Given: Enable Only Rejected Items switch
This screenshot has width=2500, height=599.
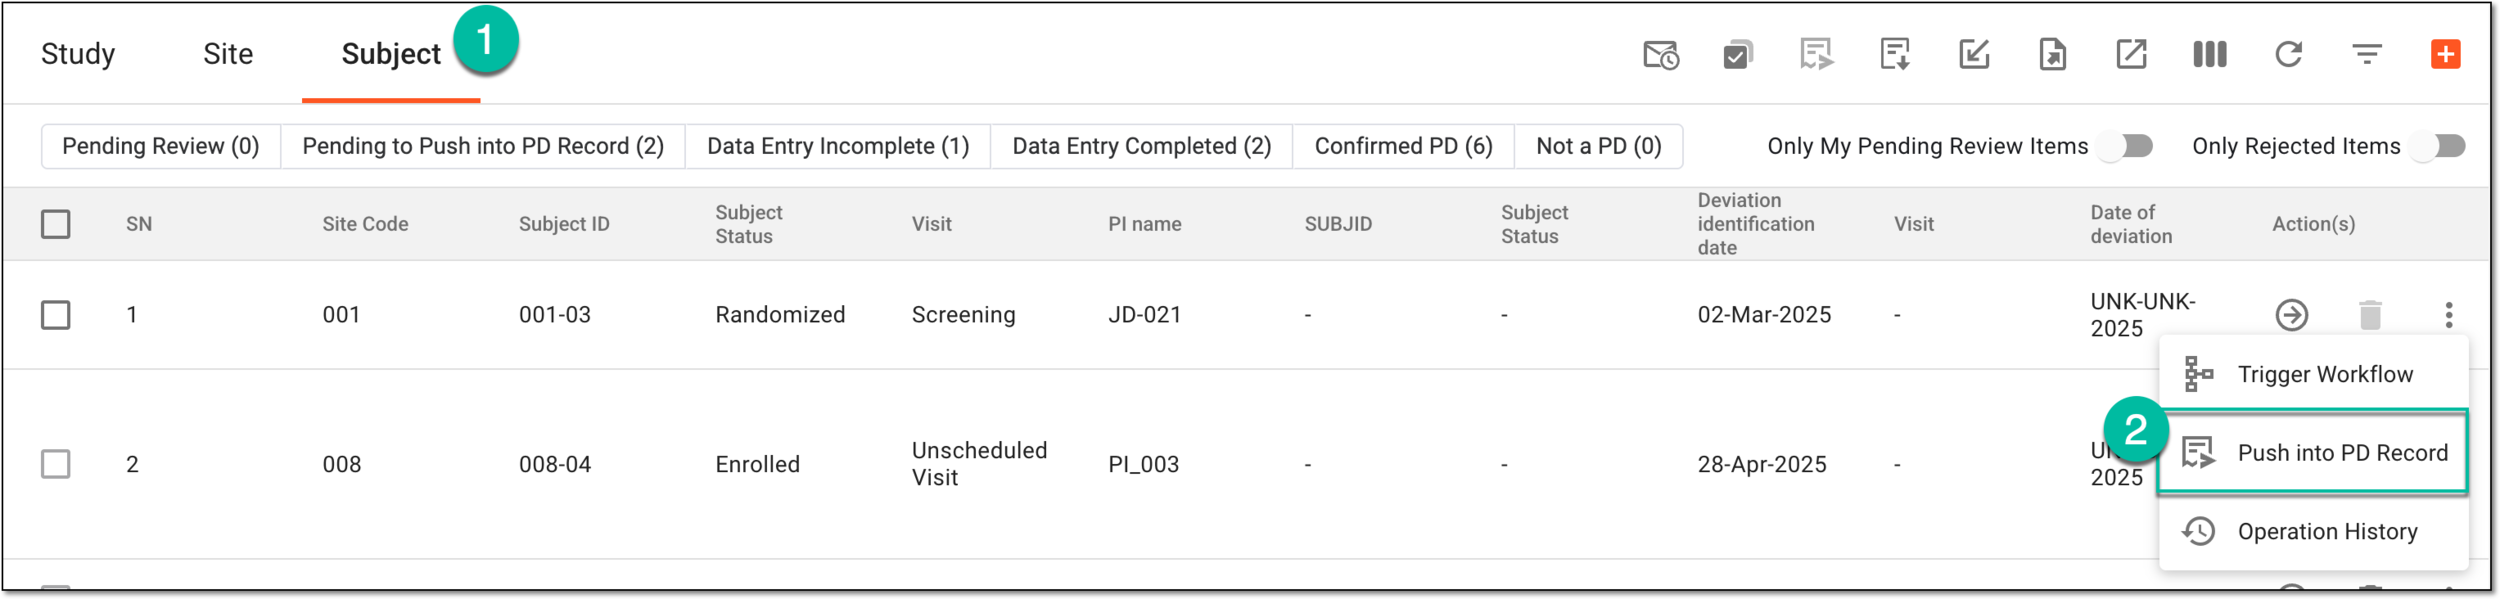Looking at the screenshot, I should pyautogui.click(x=2438, y=146).
